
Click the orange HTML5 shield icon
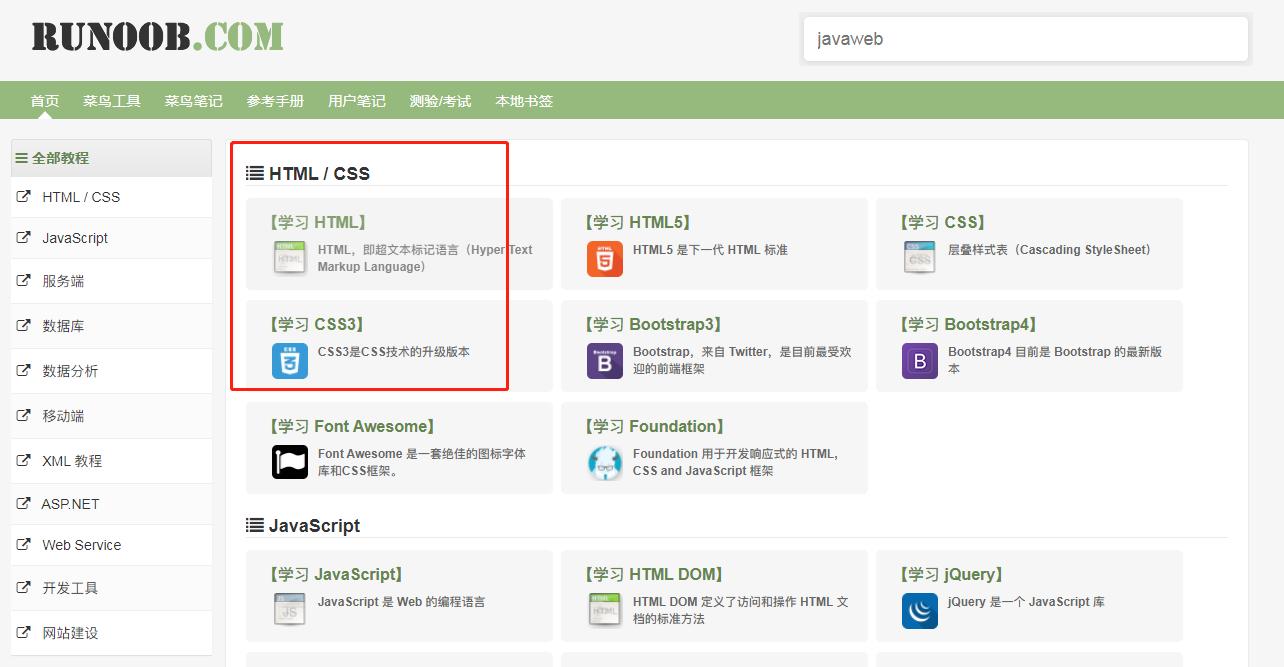605,258
